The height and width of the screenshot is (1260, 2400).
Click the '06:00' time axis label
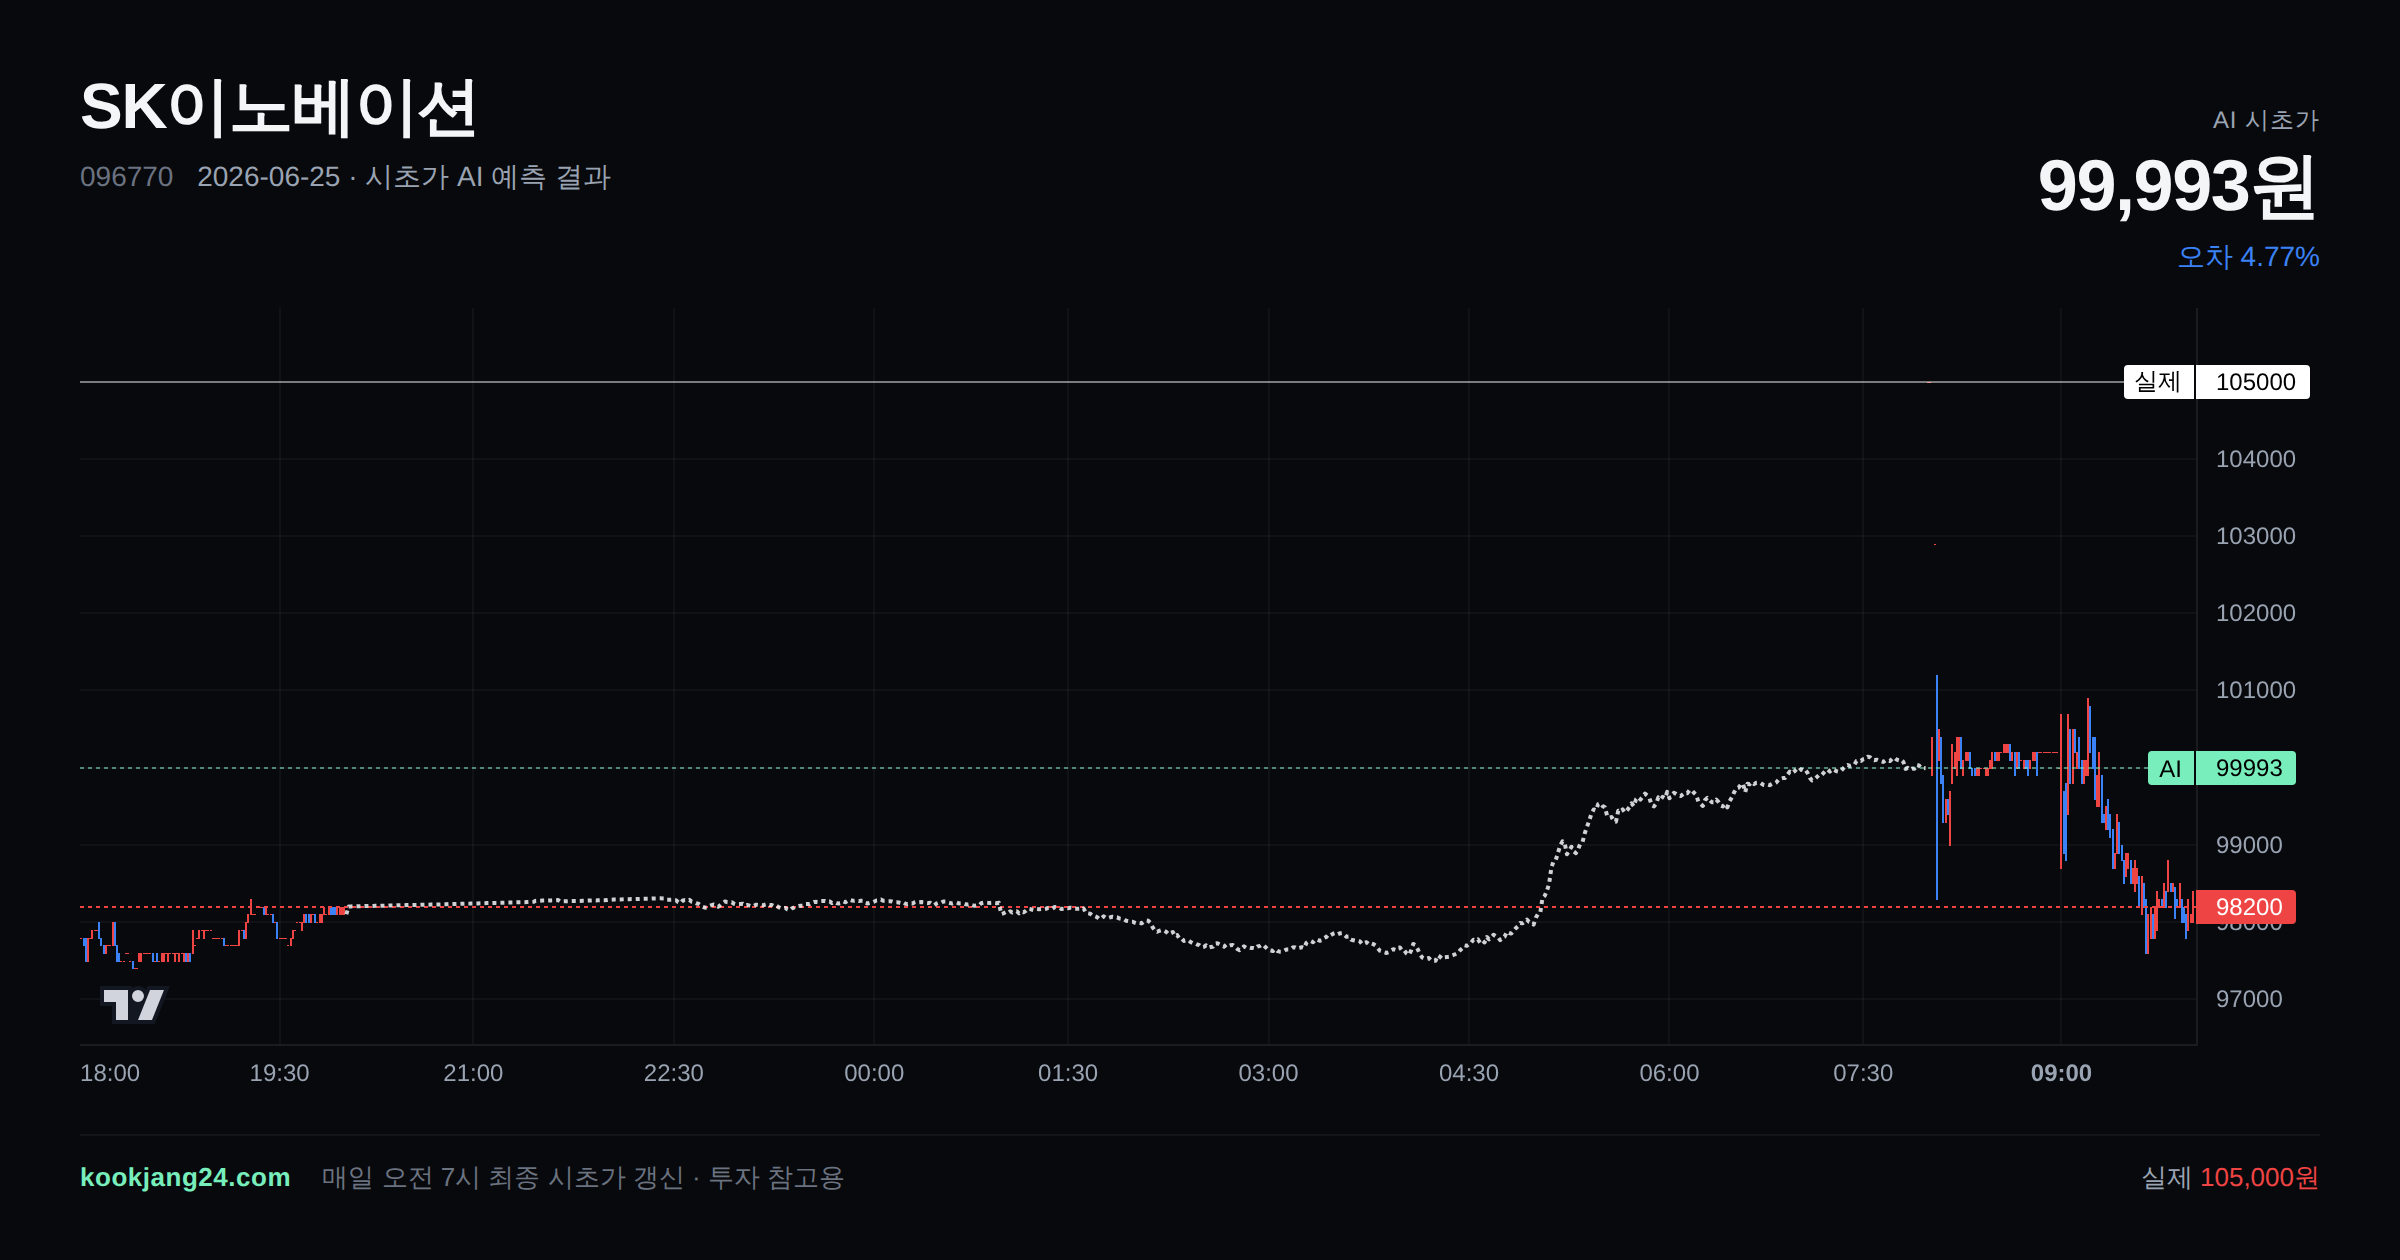1669,1073
